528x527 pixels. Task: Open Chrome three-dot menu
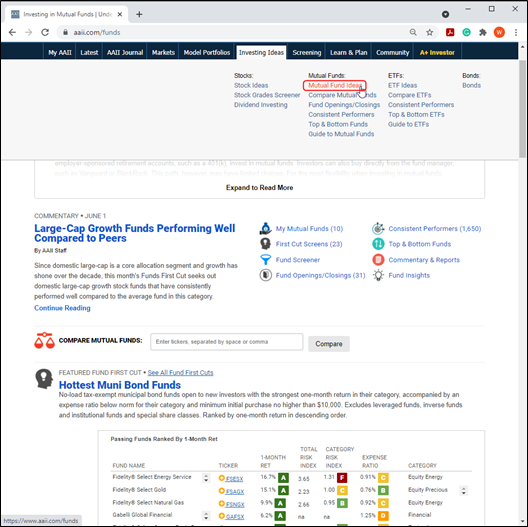tap(516, 32)
